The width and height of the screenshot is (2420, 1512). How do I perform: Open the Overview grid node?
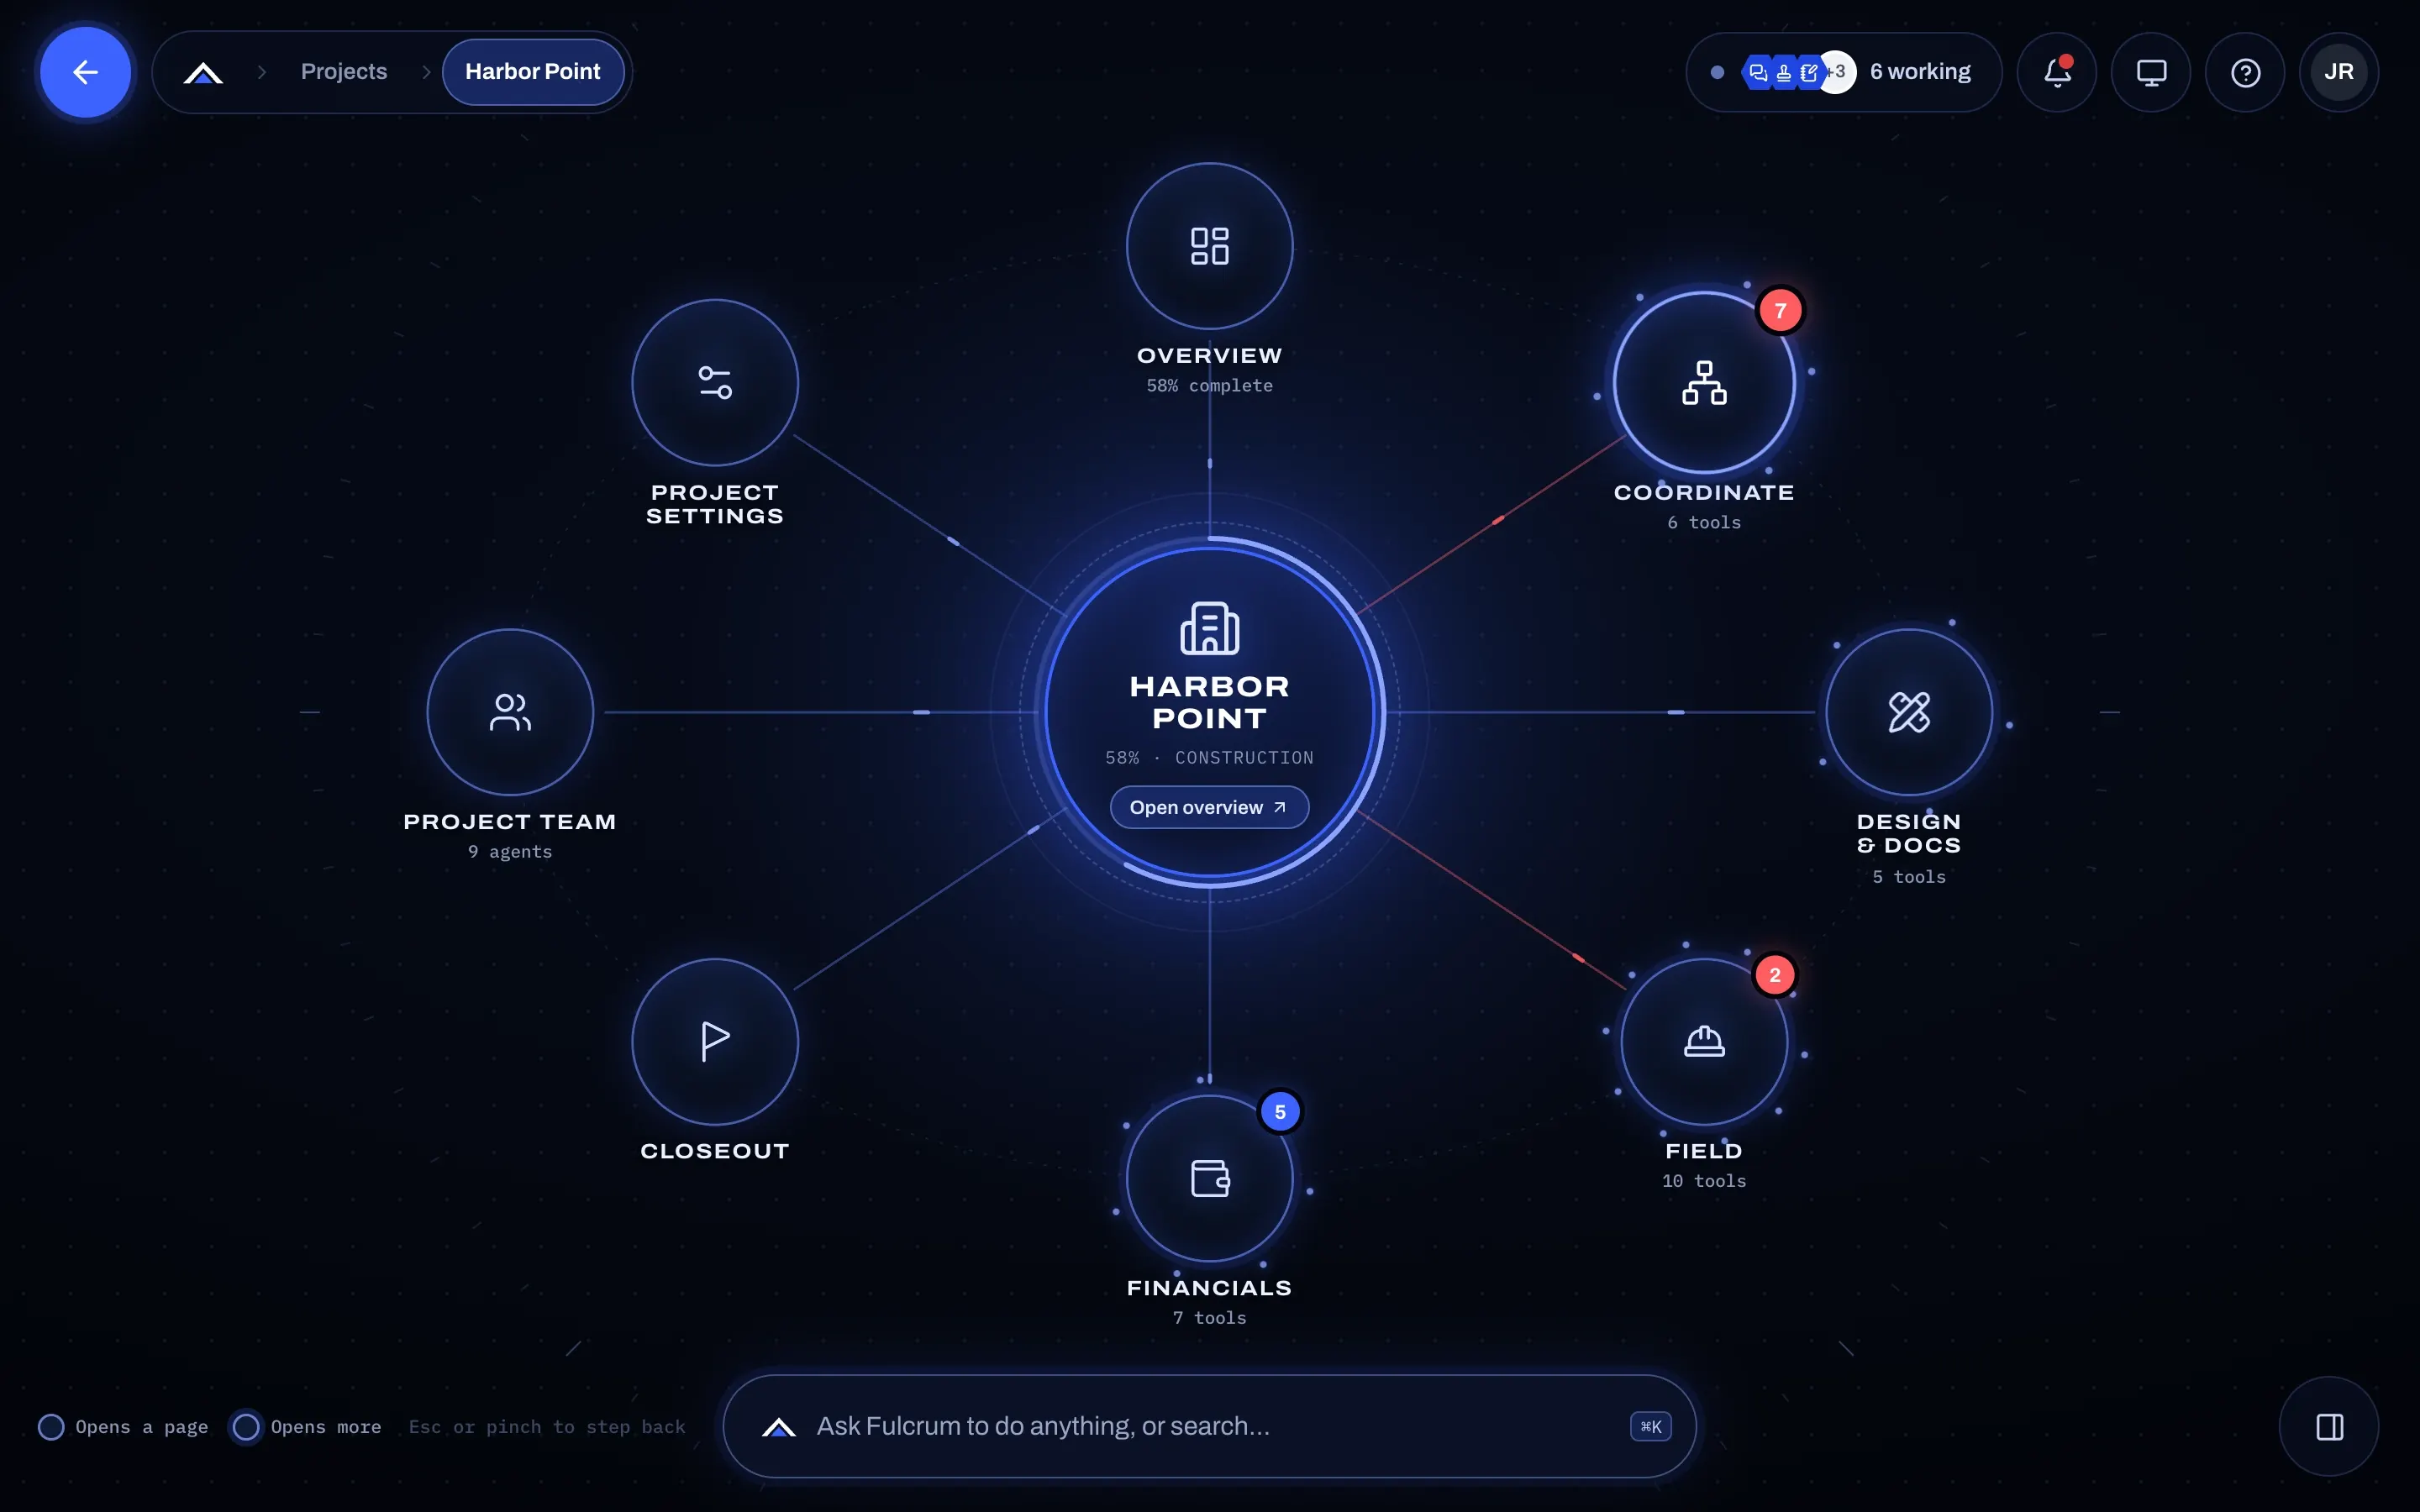(1209, 246)
